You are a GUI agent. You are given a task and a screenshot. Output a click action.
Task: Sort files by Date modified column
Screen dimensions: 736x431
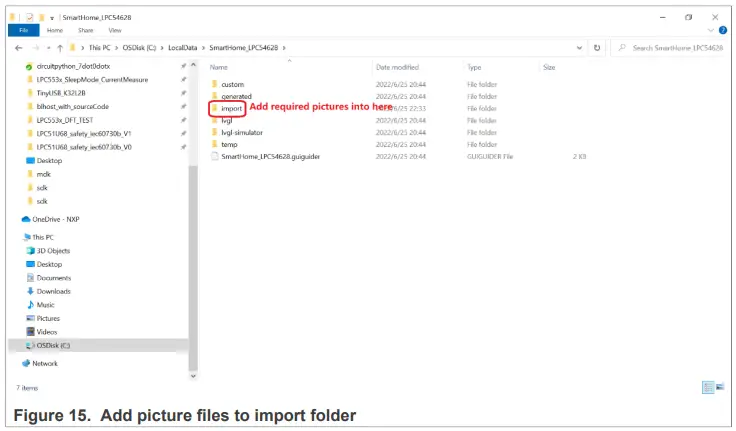397,67
